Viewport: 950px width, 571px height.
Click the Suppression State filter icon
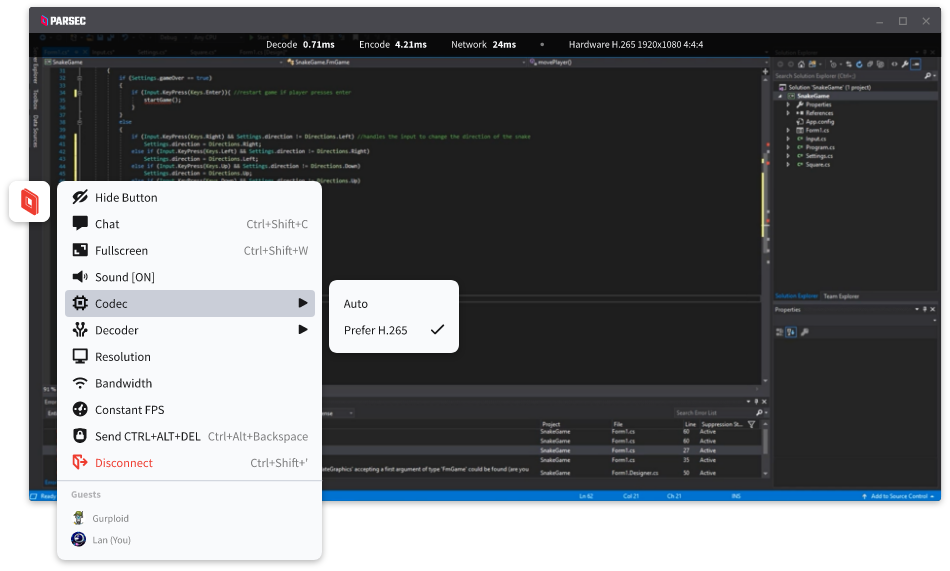pos(751,424)
